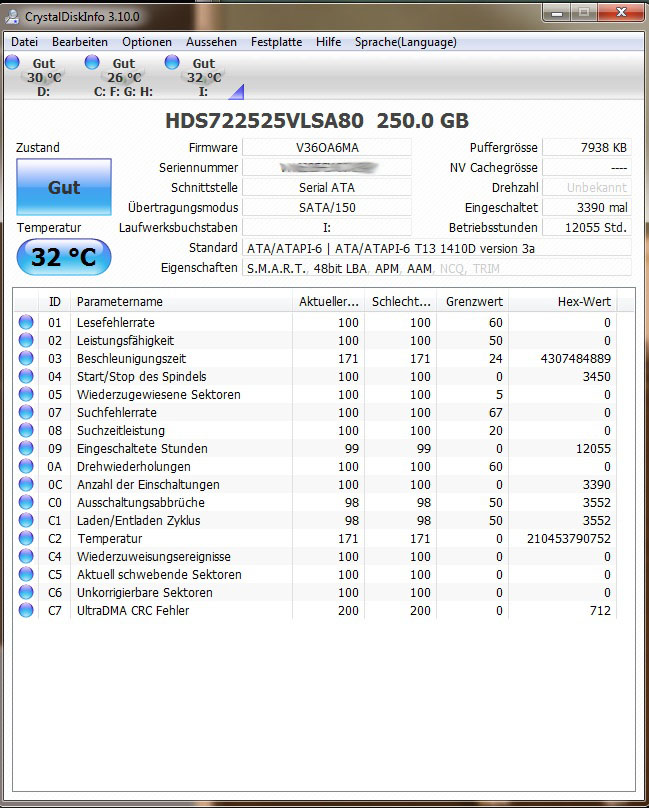Click the Eigenschaften features field
Viewport: 649px width, 808px height.
437,268
